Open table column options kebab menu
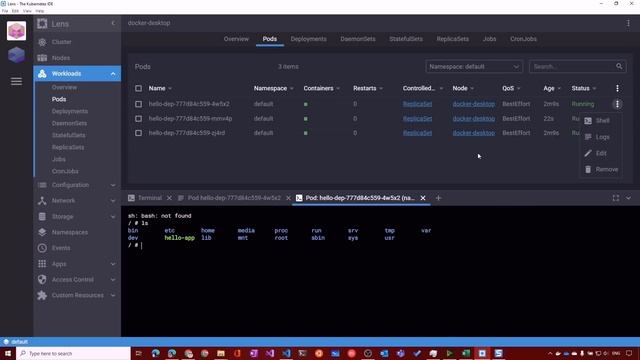Viewport: 640px width, 360px height. pyautogui.click(x=617, y=88)
